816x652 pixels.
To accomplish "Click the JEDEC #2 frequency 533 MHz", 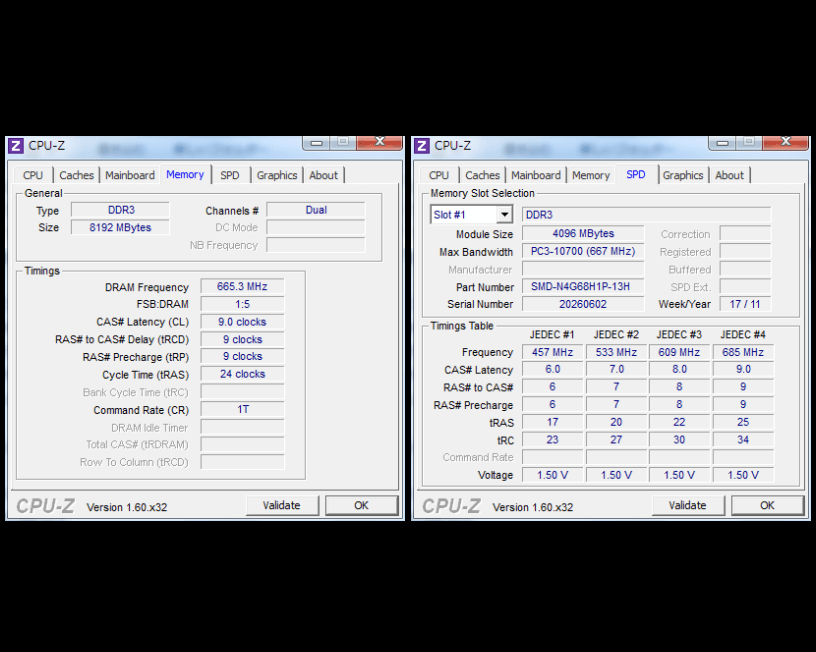I will (x=616, y=352).
